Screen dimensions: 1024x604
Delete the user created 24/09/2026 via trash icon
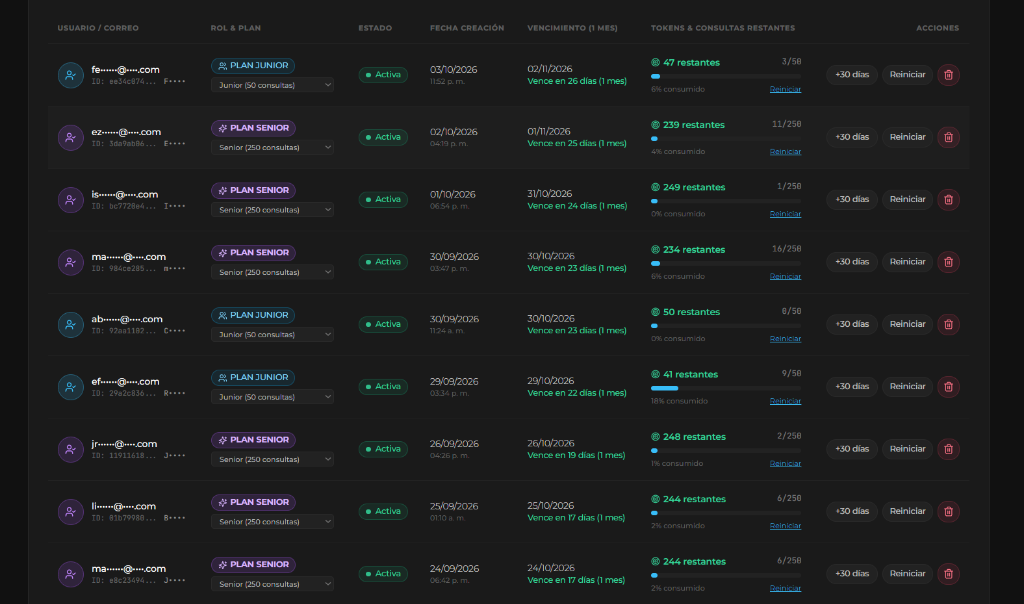coord(948,574)
